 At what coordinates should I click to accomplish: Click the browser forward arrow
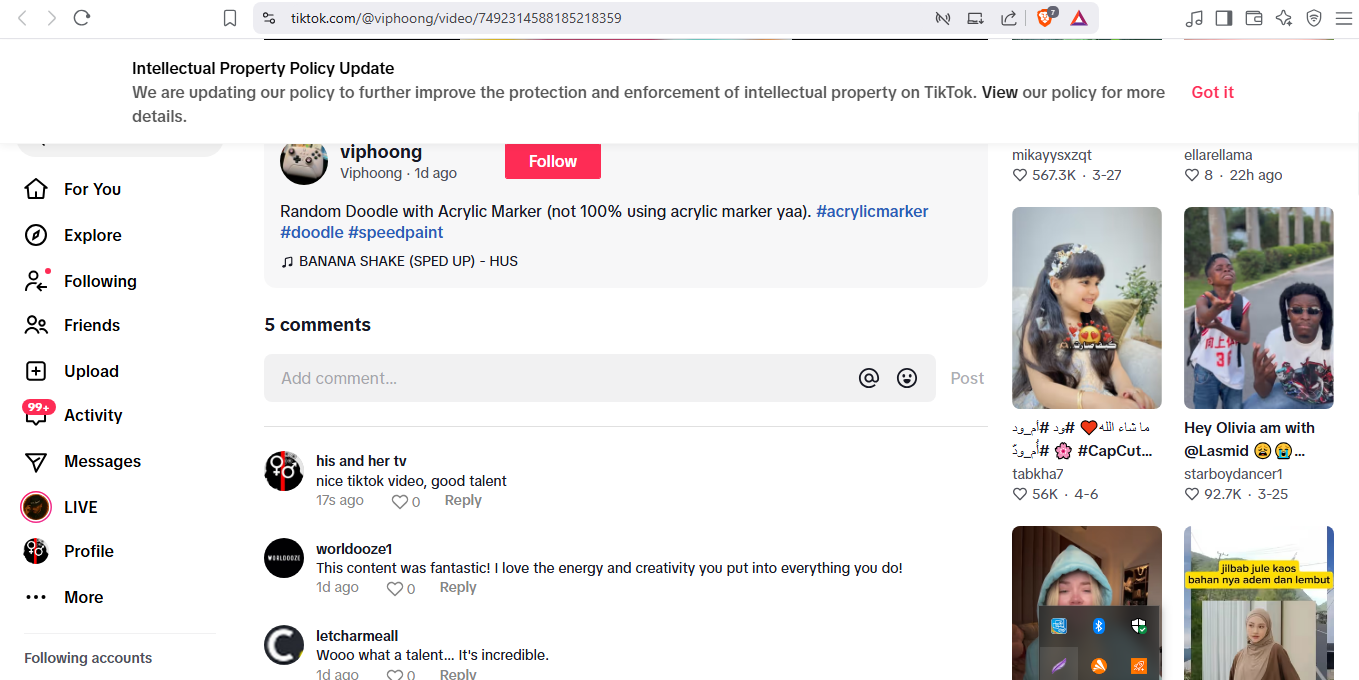click(x=52, y=18)
